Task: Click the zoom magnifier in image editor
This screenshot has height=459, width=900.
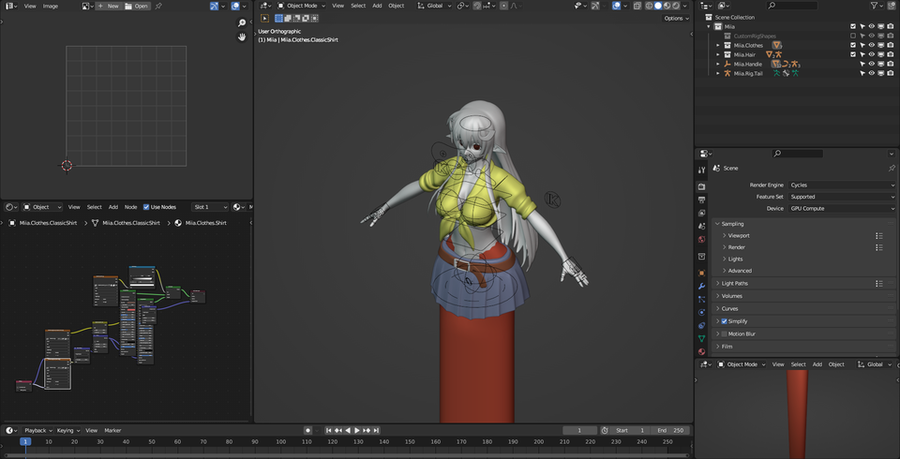Action: point(242,22)
